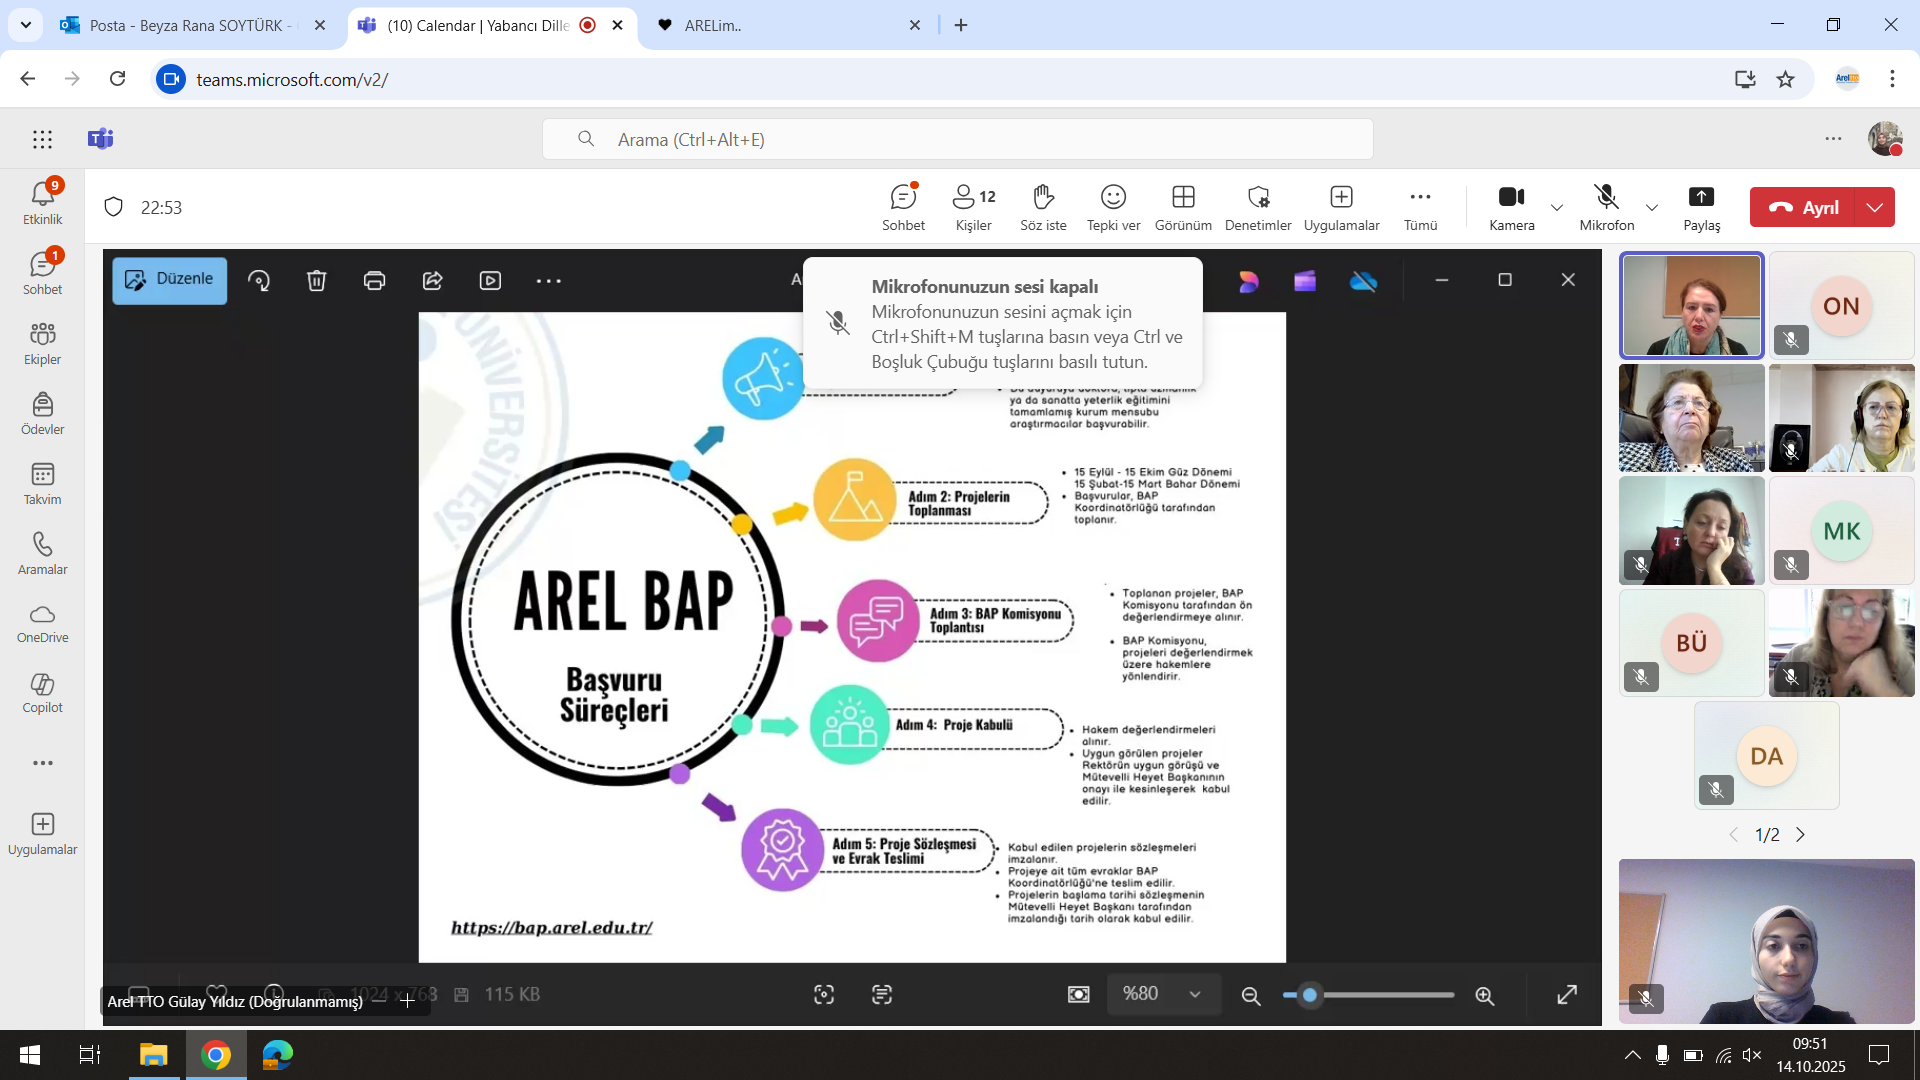
Task: Expand the Mikrofon options arrow
Action: coord(1652,208)
